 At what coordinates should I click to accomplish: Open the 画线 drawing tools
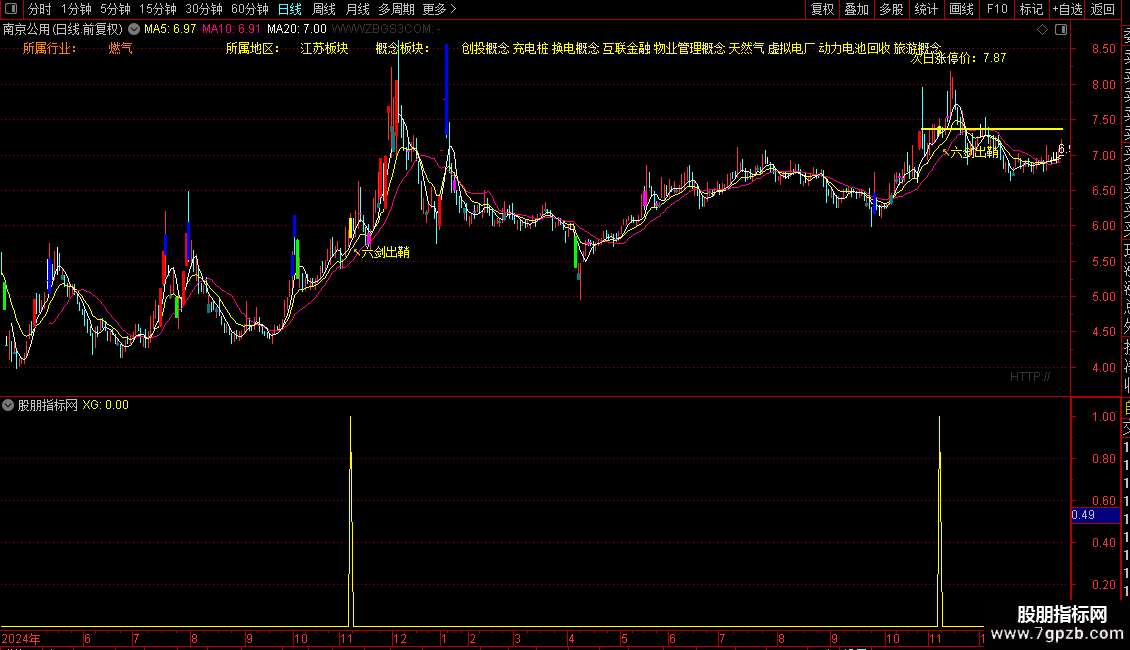click(x=961, y=9)
